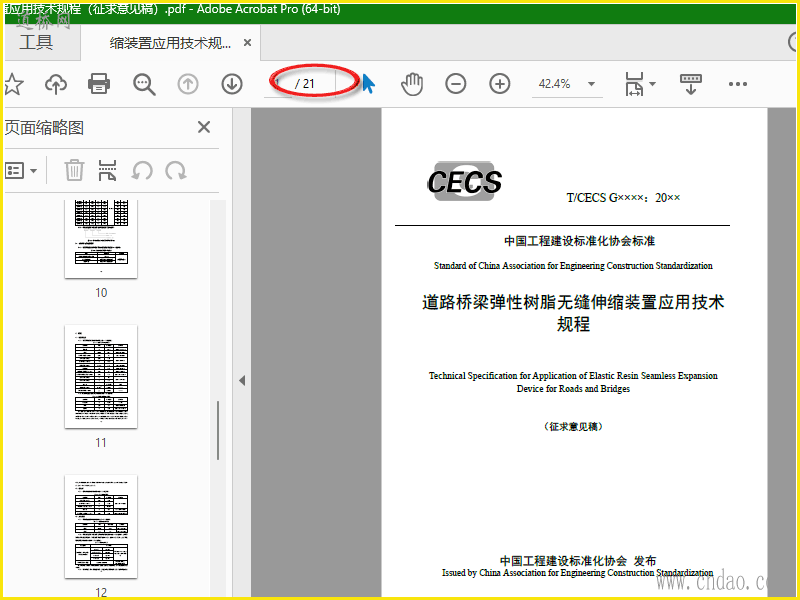Switch to the 工具 tab
The height and width of the screenshot is (600, 800).
(37, 42)
